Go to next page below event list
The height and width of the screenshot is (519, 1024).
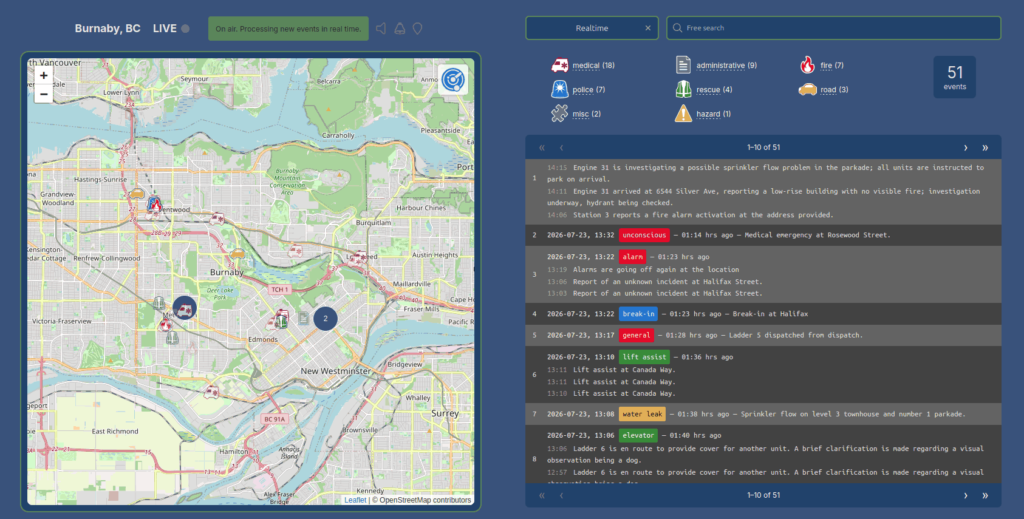tap(965, 495)
